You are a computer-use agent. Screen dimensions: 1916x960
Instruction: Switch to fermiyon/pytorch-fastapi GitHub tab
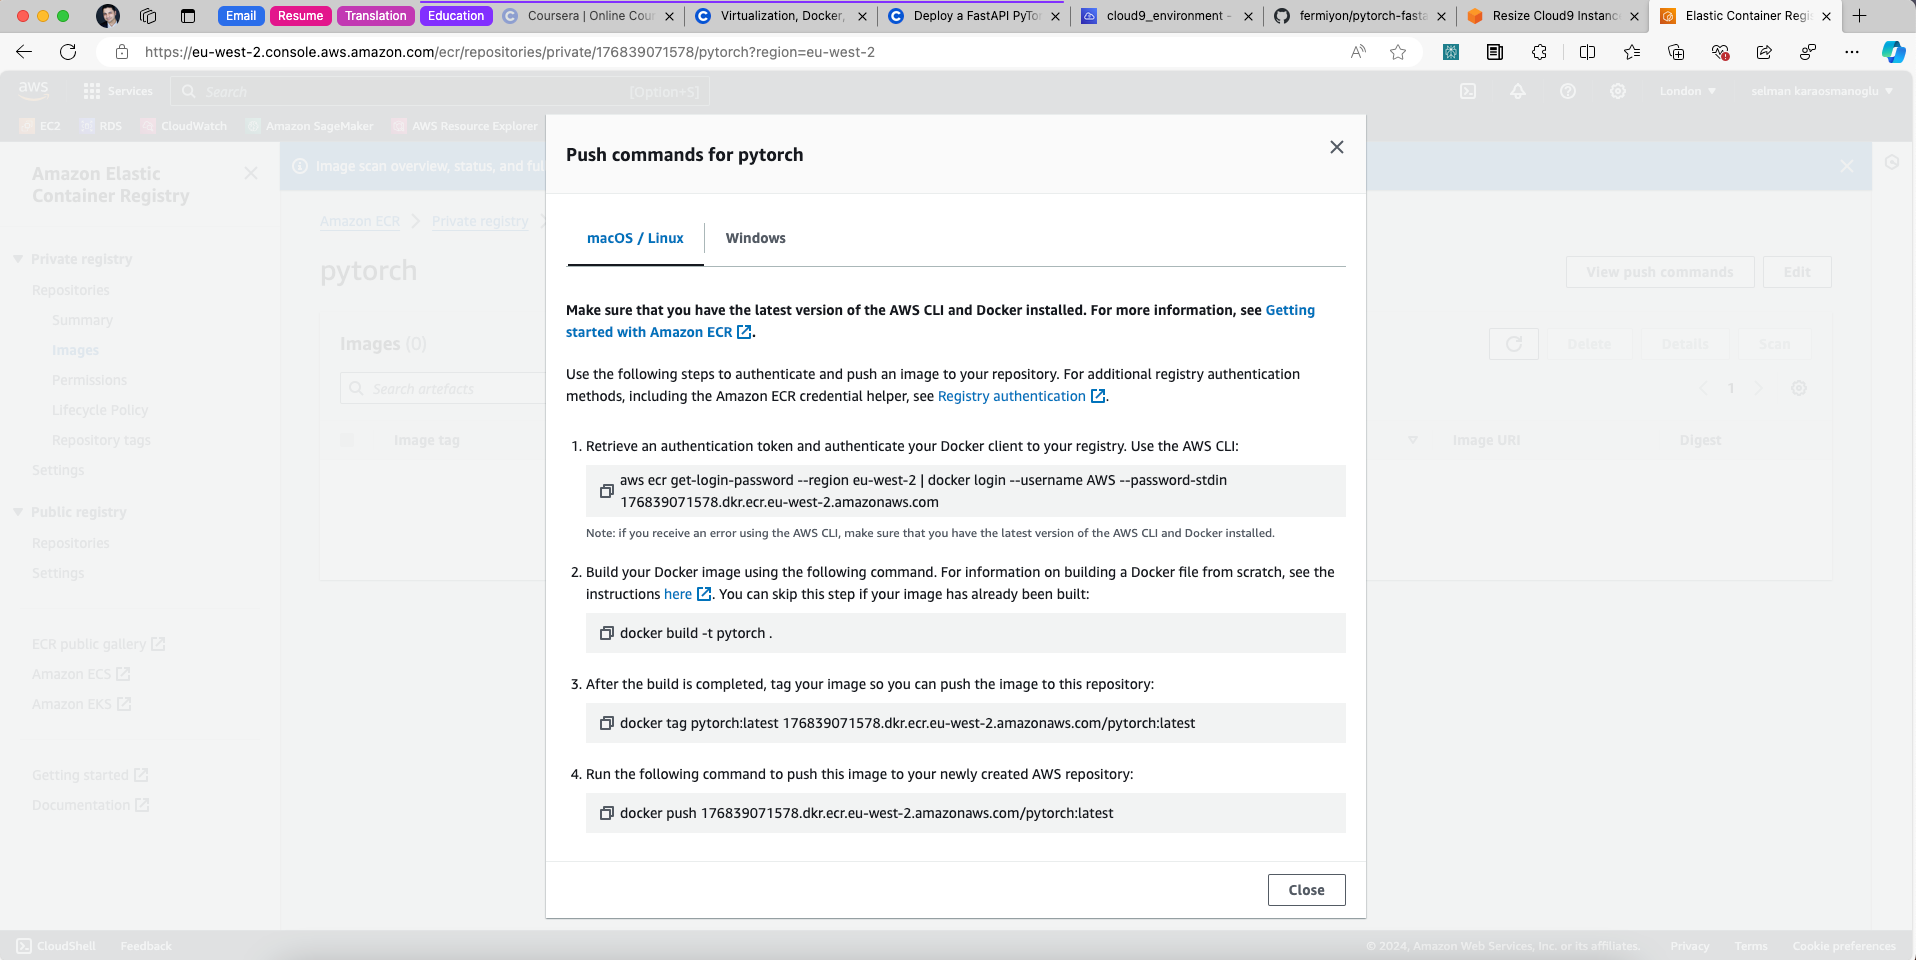1361,16
